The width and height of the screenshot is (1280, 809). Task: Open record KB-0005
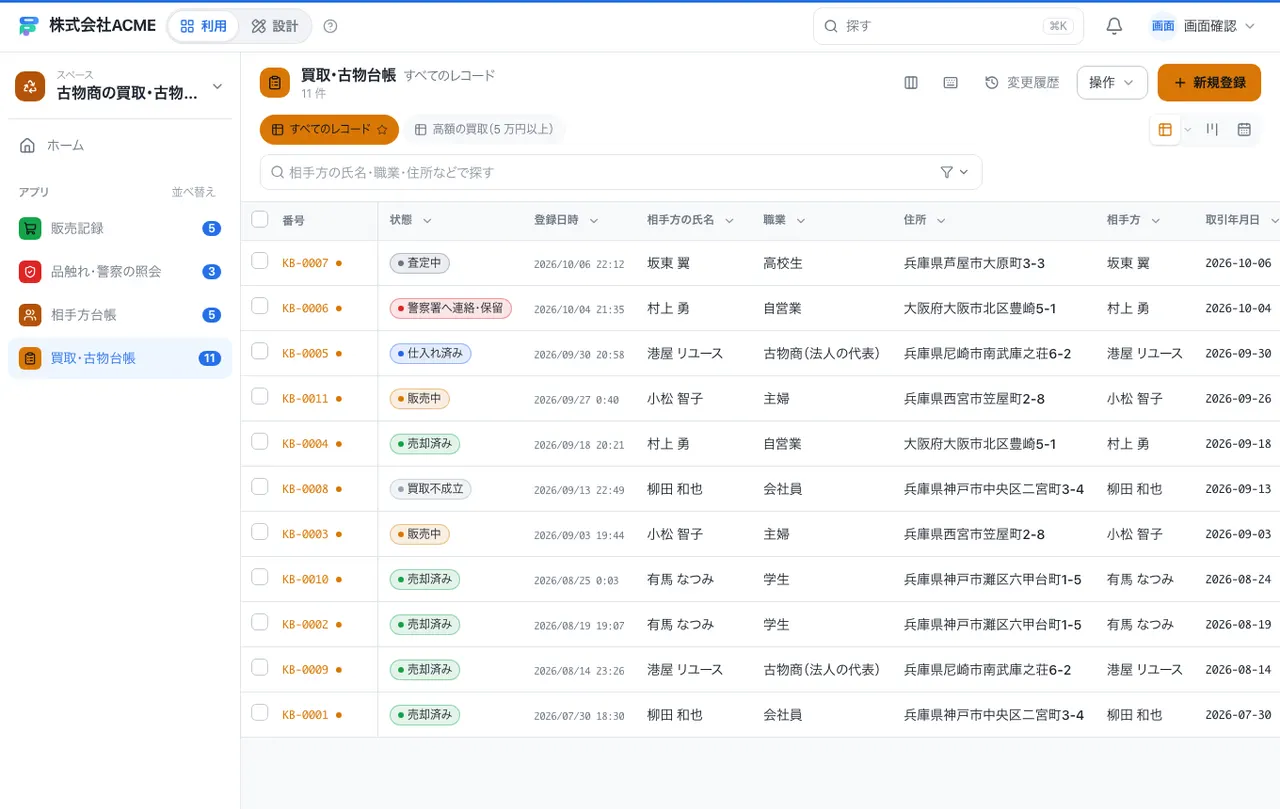[305, 353]
